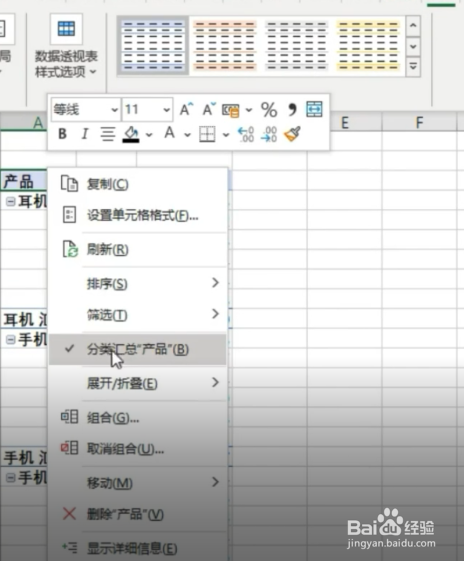Select column E header

[345, 123]
